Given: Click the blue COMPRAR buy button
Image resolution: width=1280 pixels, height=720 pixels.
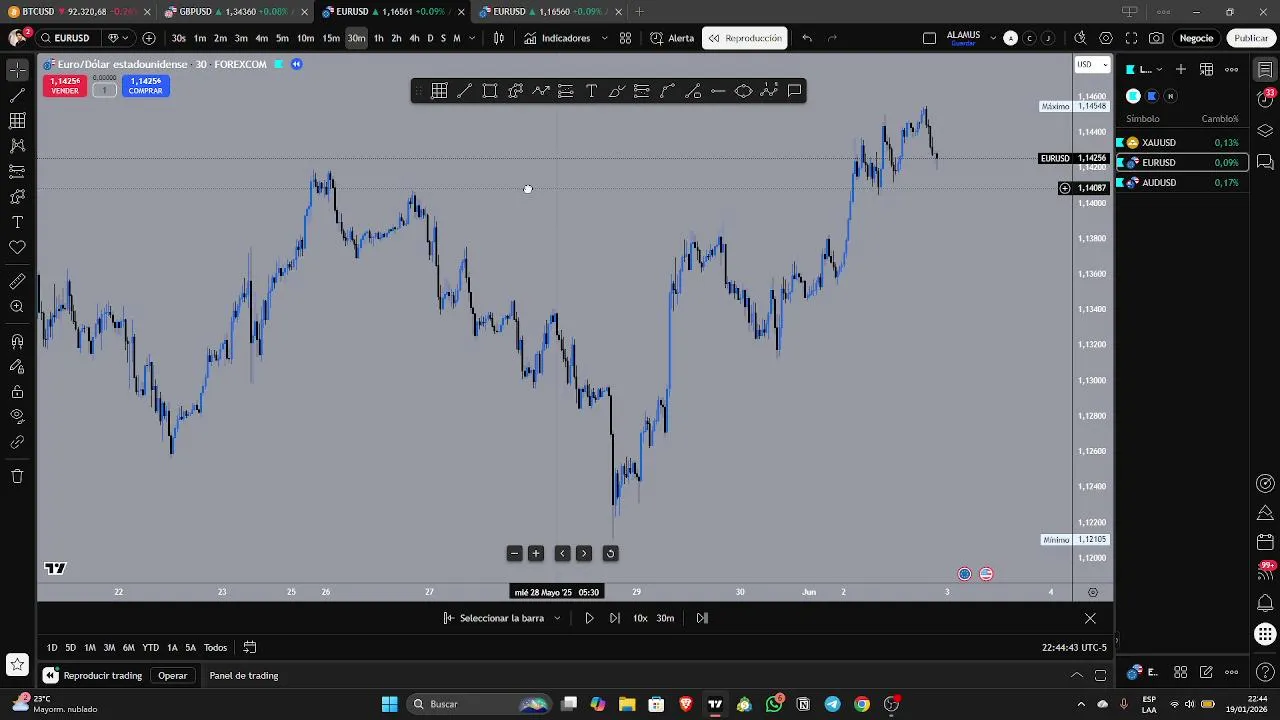Looking at the screenshot, I should (145, 86).
